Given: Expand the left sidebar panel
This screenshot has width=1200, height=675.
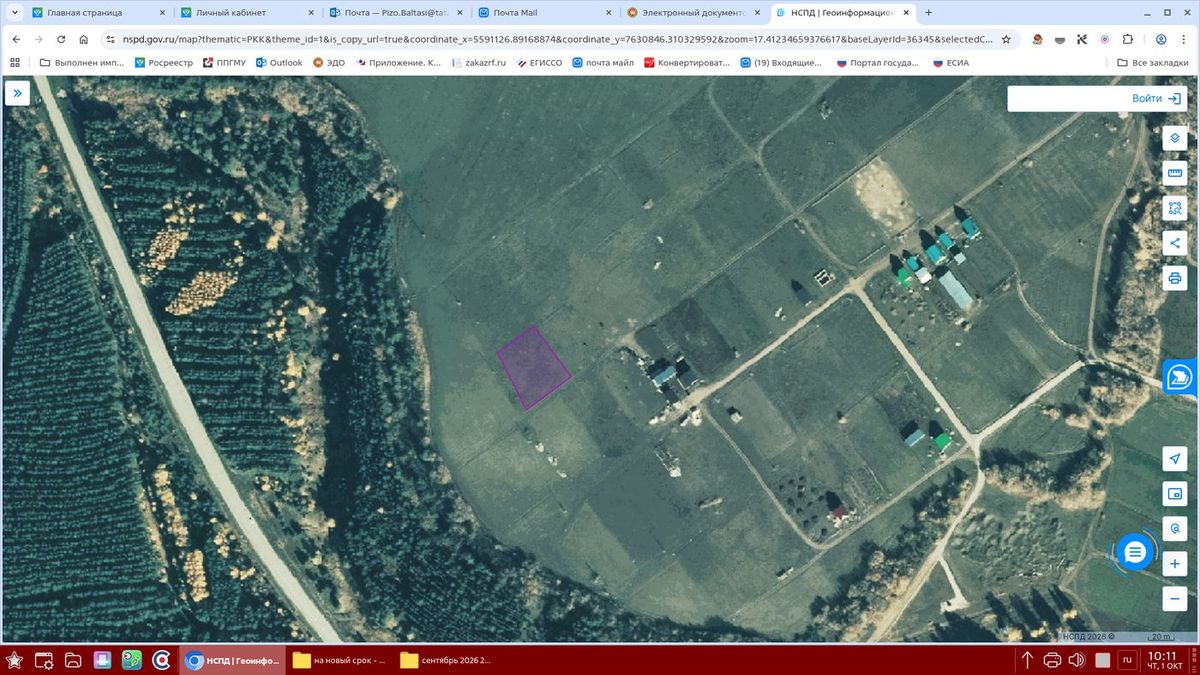Looking at the screenshot, I should point(17,94).
